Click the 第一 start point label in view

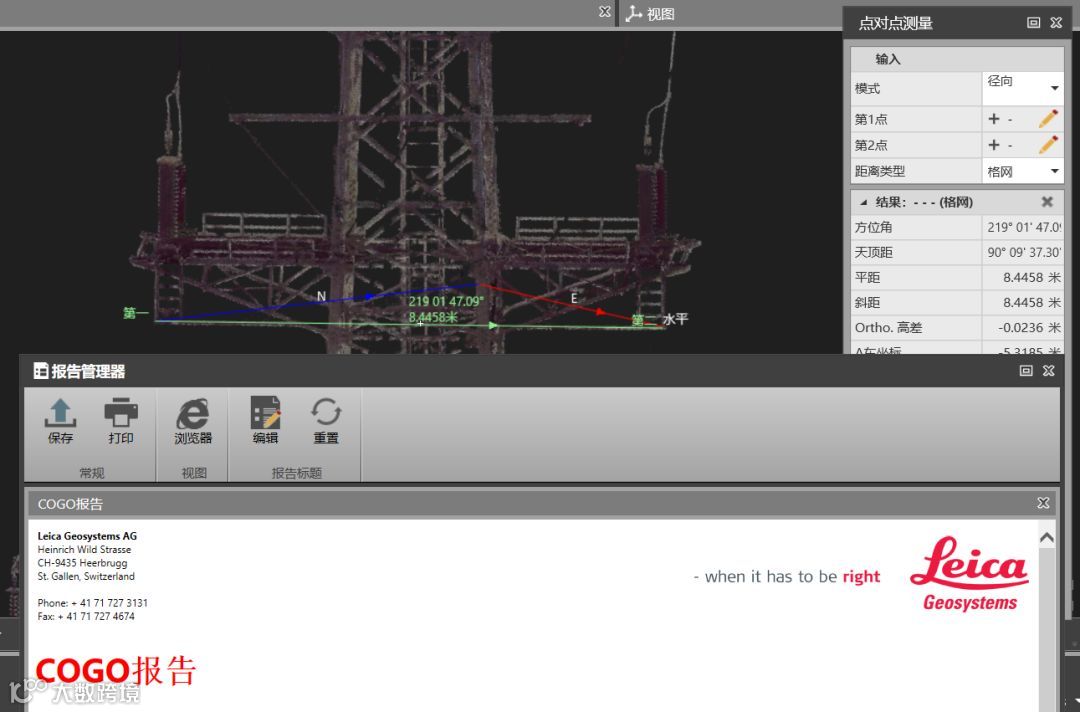coord(136,313)
